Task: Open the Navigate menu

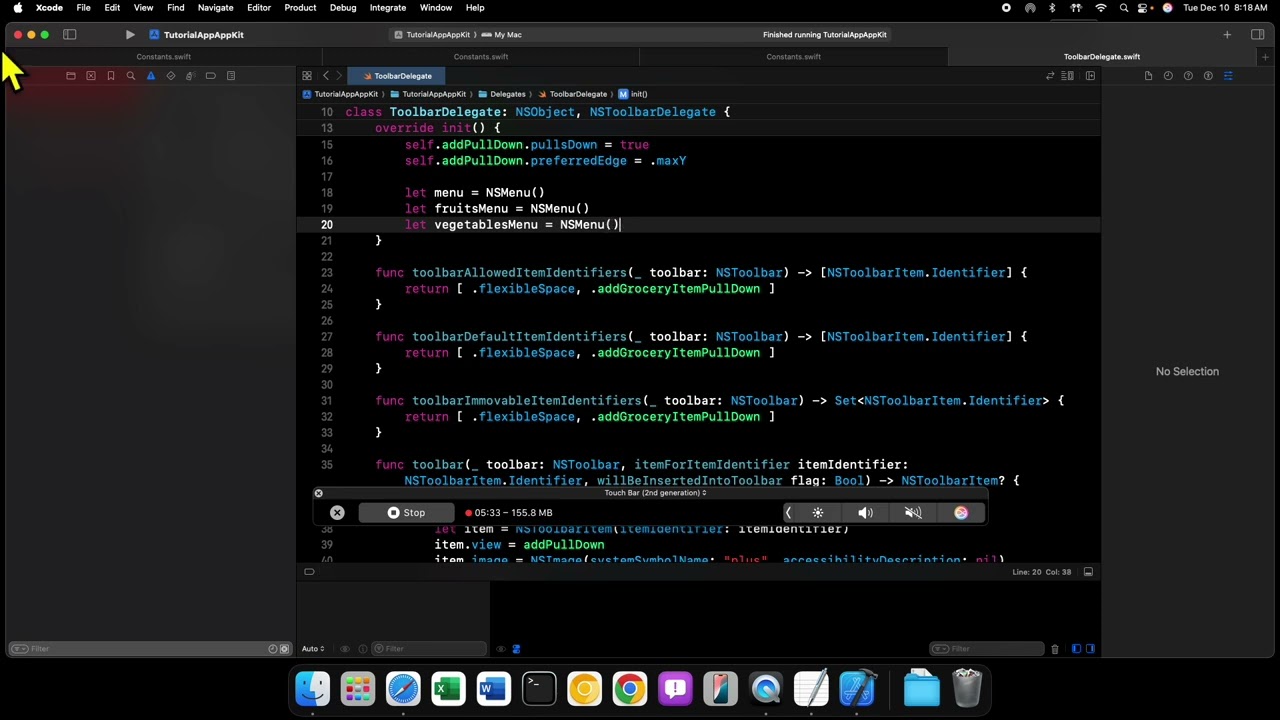Action: [x=215, y=8]
